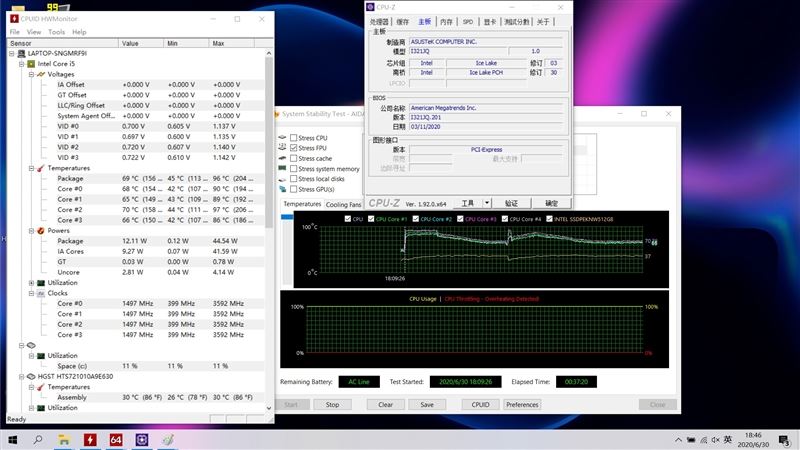The height and width of the screenshot is (450, 800).
Task: Open taskbar search magnifier
Action: pos(38,440)
